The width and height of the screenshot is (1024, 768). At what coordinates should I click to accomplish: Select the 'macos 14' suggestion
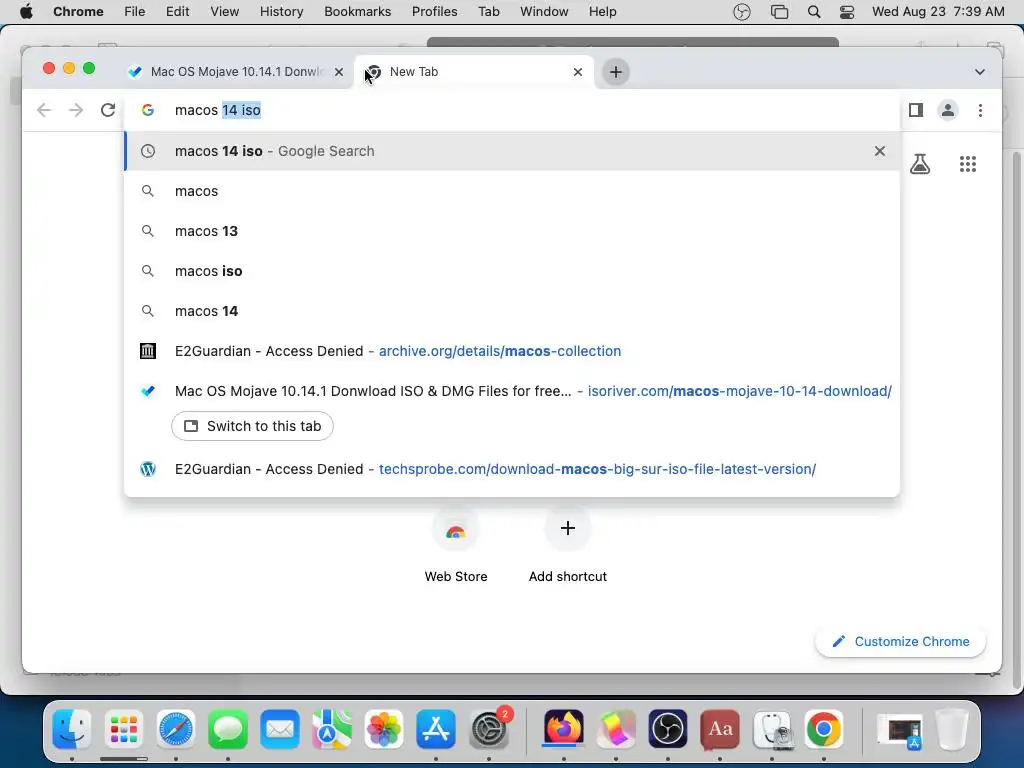tap(512, 311)
